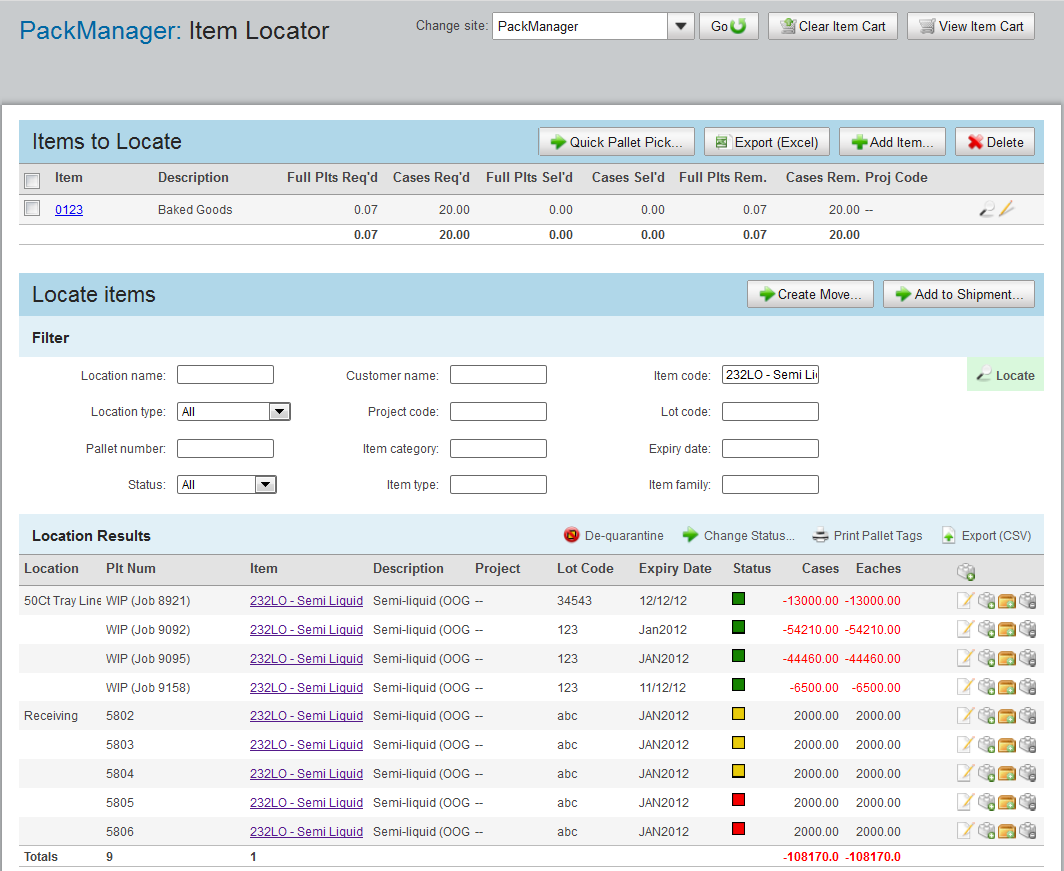
Task: Click the orange pallet icon for pallet 5804
Action: [x=1007, y=773]
